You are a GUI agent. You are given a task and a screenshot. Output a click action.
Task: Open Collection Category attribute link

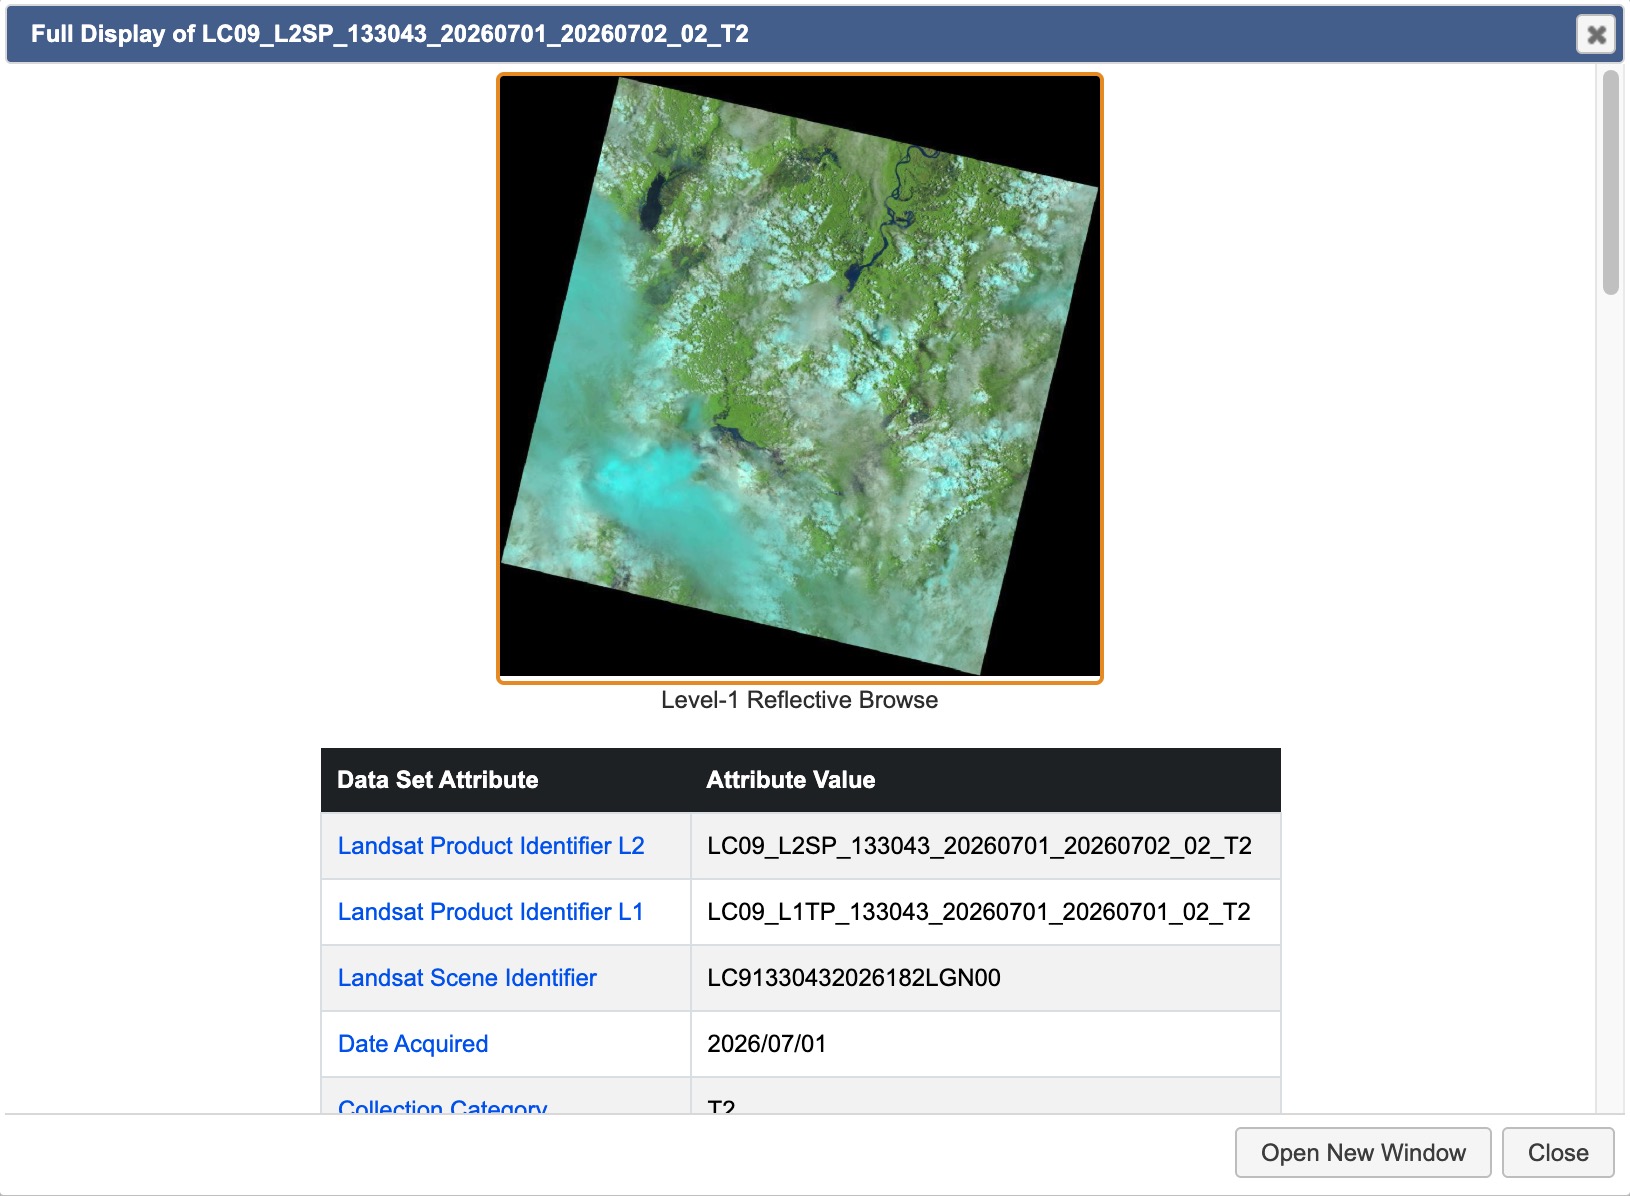(442, 1107)
